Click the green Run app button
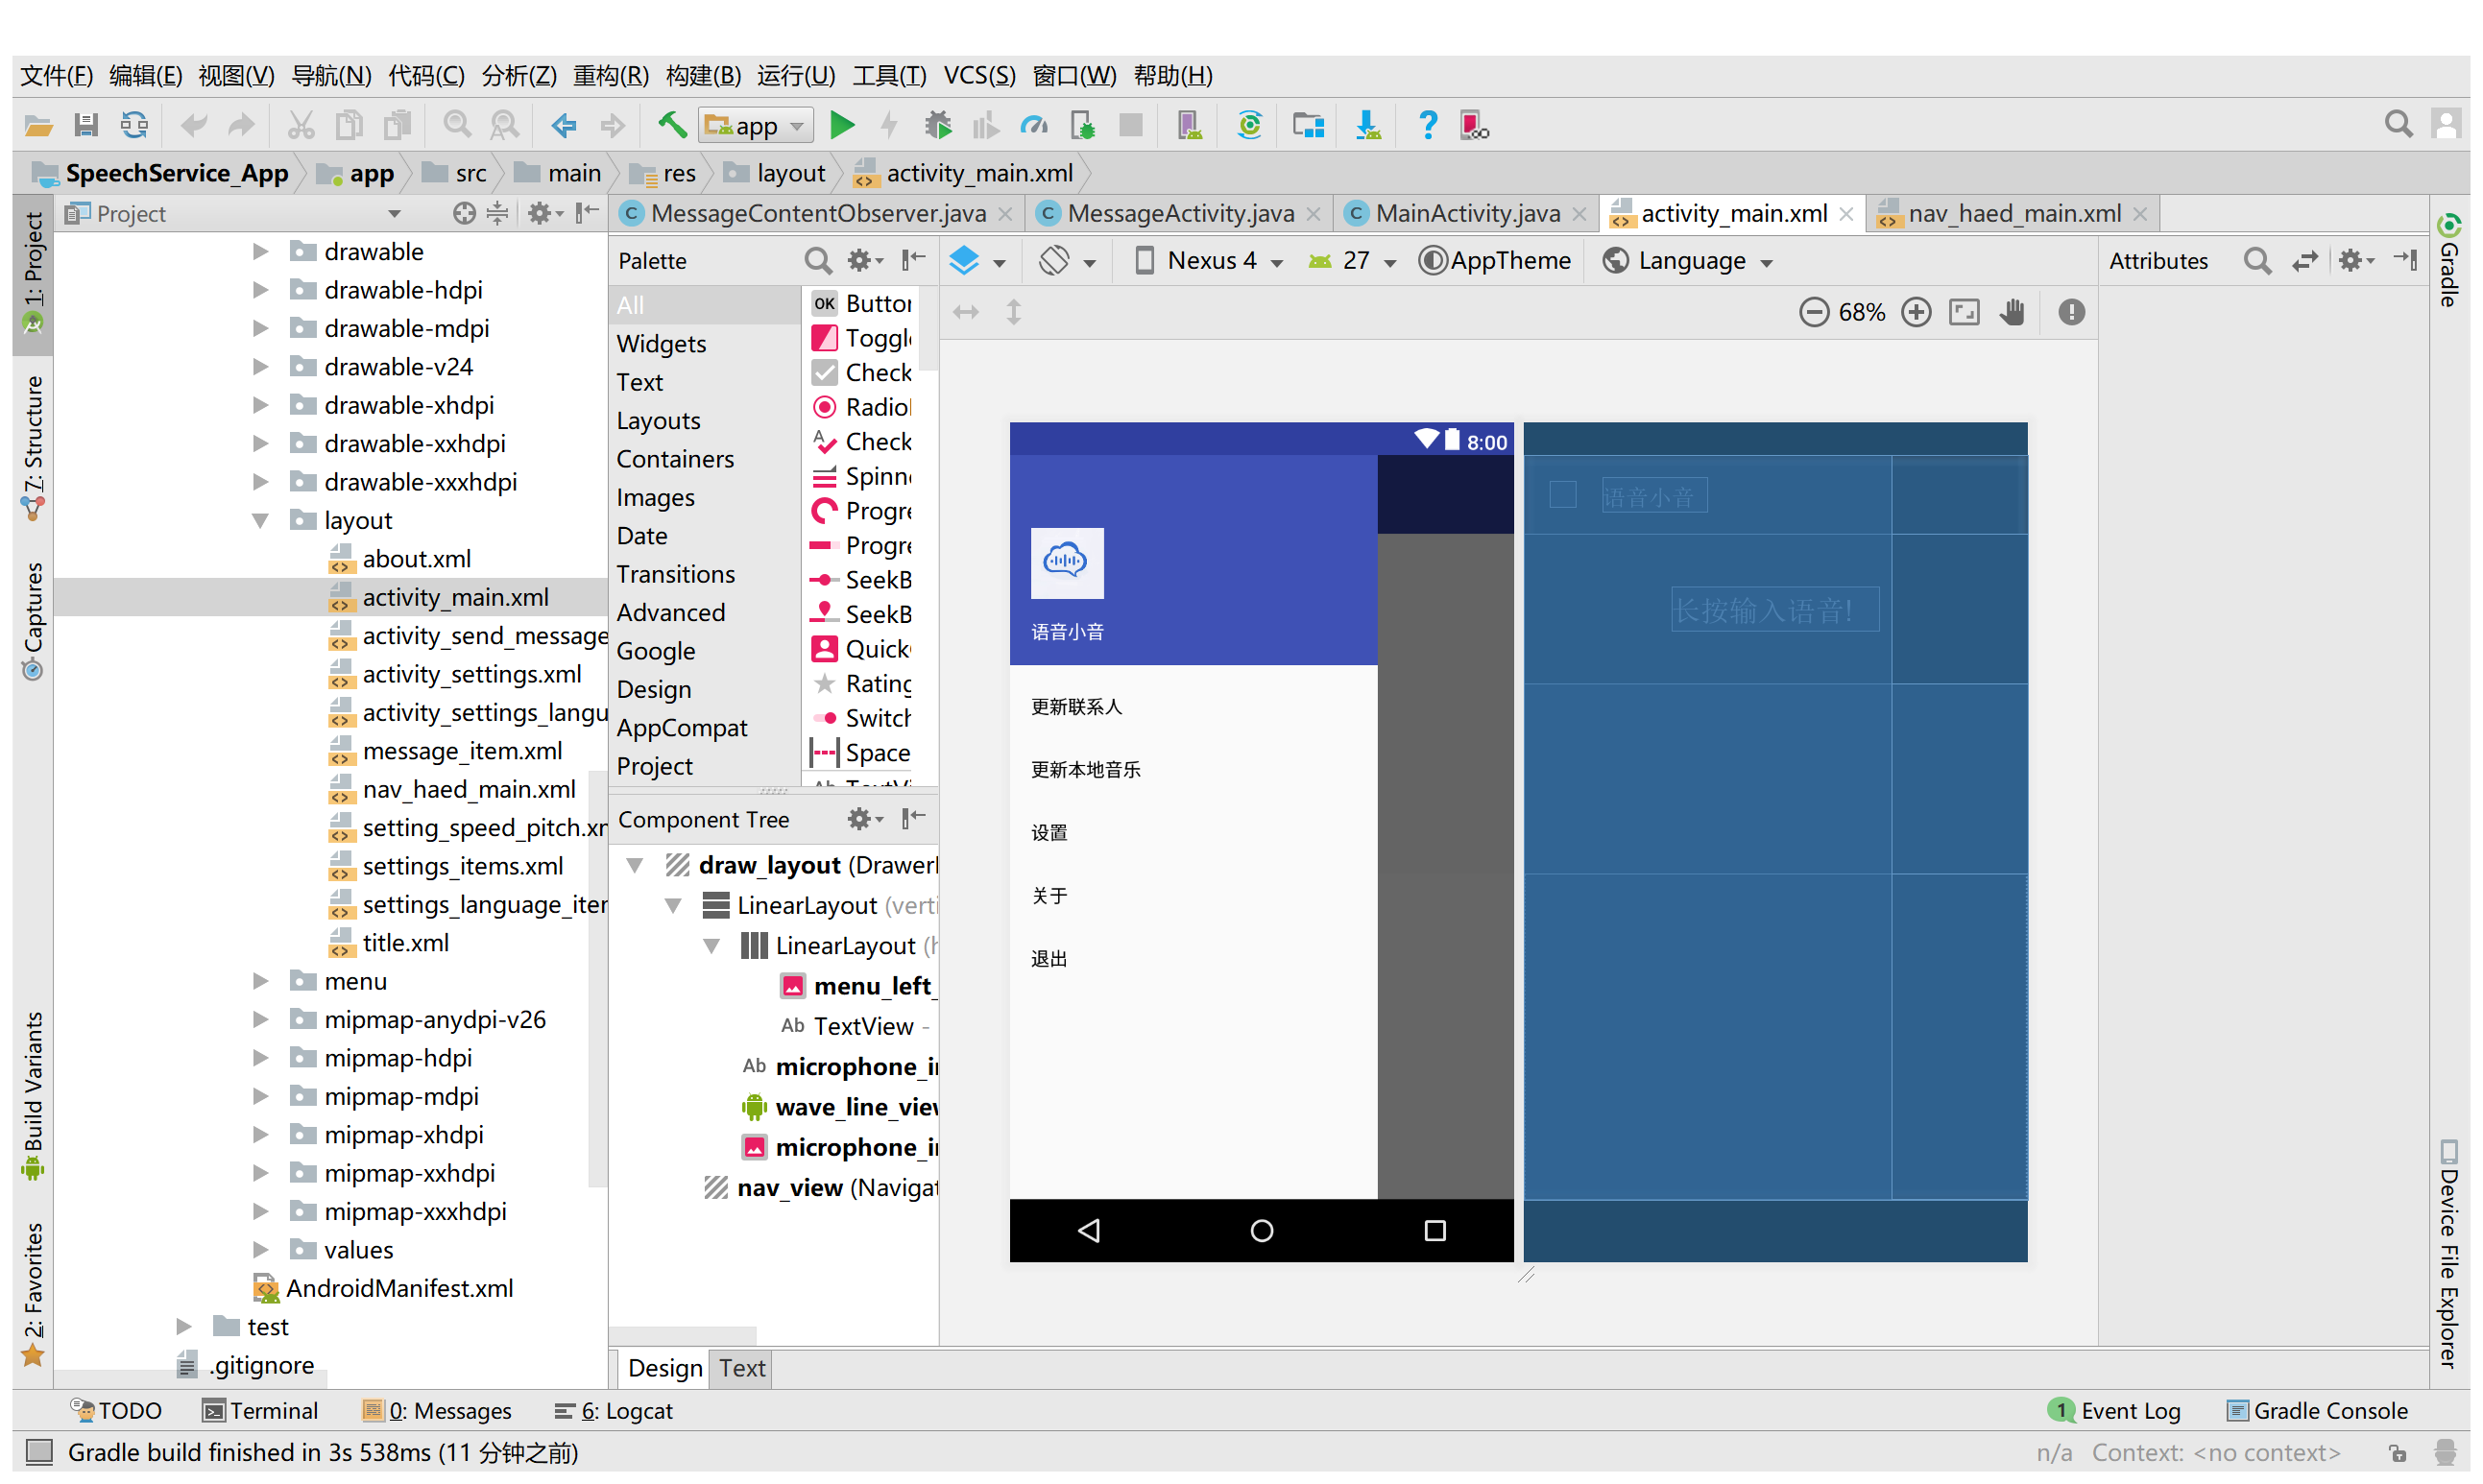The image size is (2483, 1484). [x=842, y=125]
